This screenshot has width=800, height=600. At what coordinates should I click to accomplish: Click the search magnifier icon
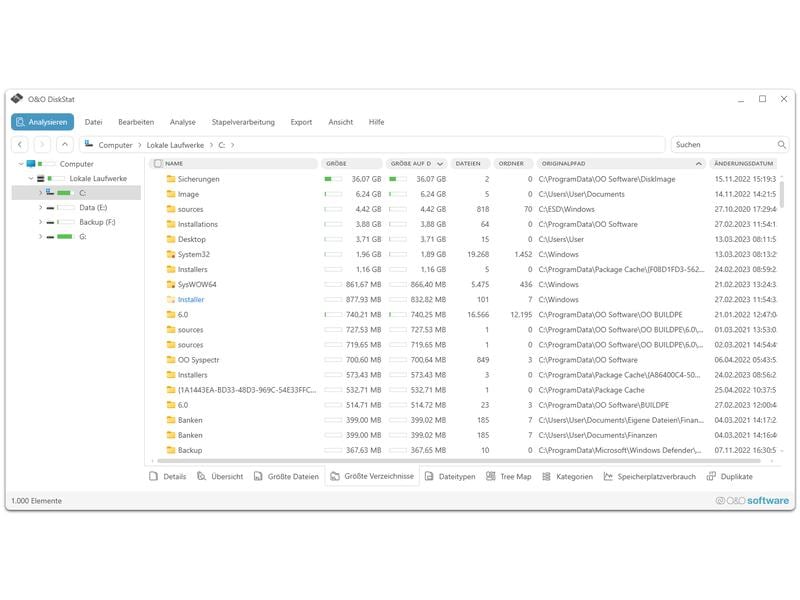(782, 145)
